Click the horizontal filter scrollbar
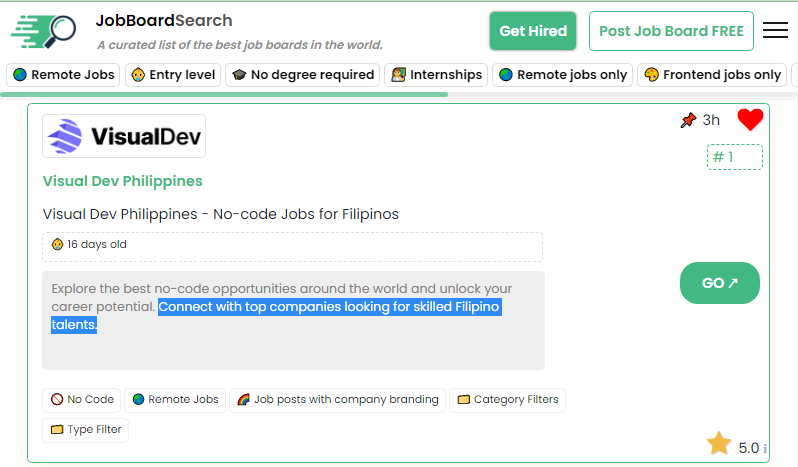Viewport: 798px width, 467px height. [224, 95]
